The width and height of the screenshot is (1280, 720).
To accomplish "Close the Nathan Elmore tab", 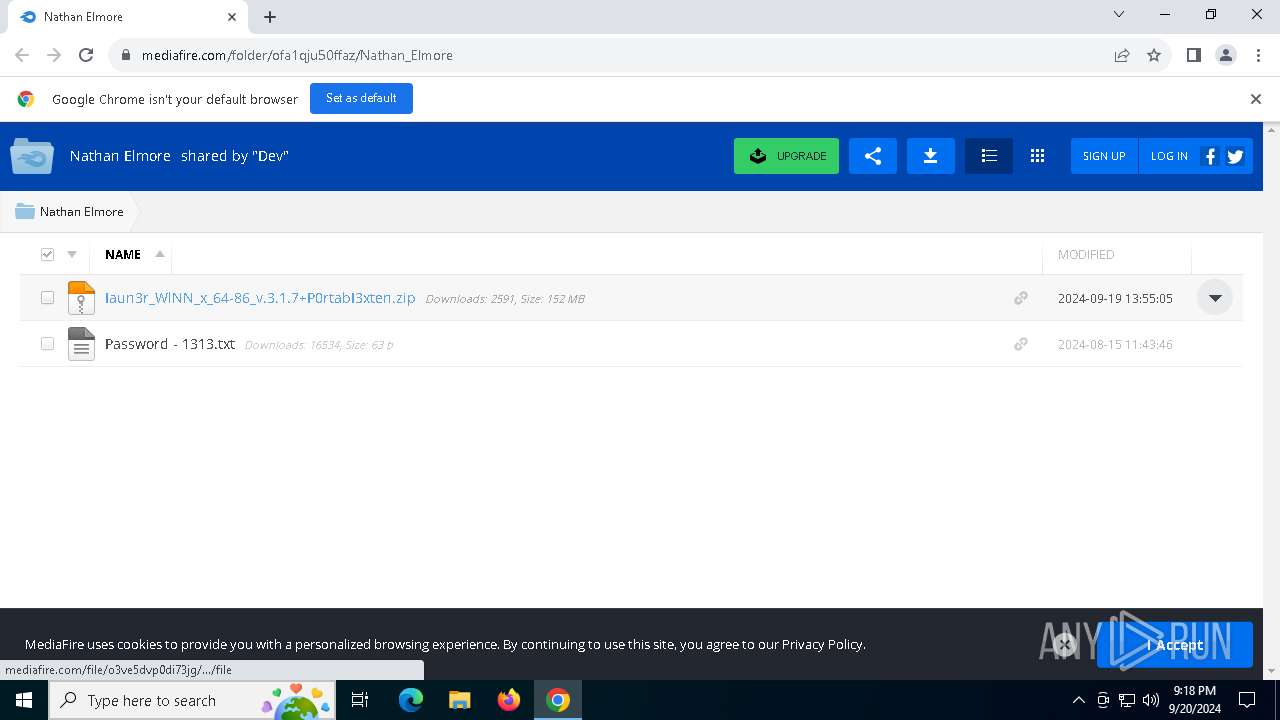I will click(x=232, y=17).
